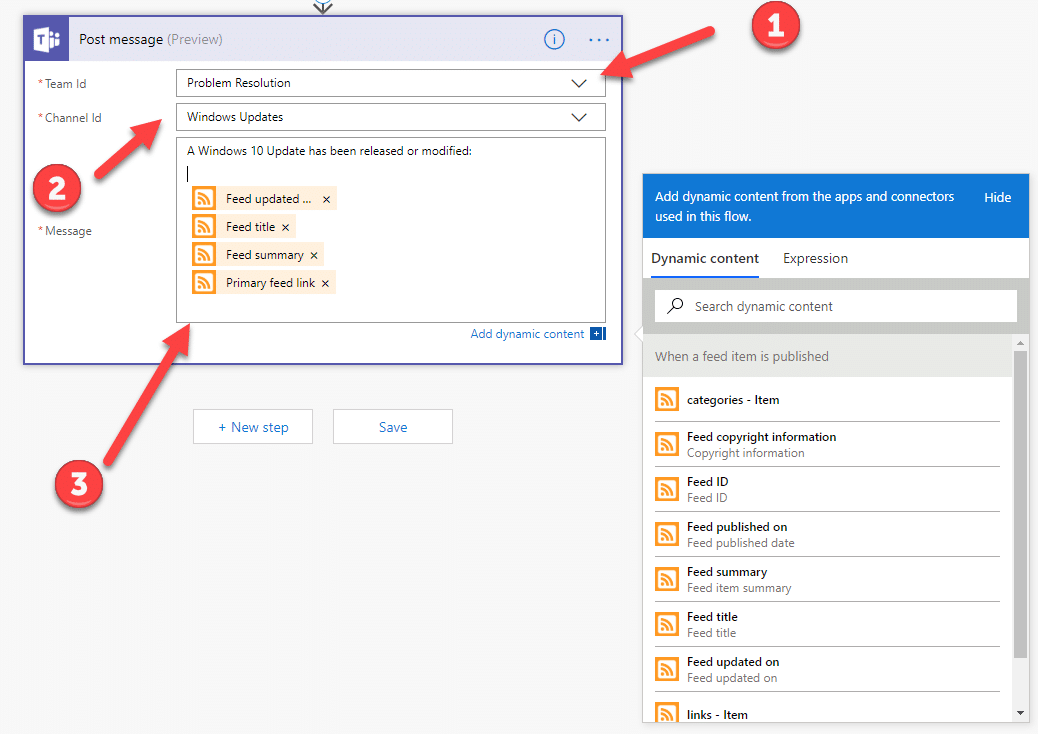The height and width of the screenshot is (734, 1038).
Task: Hide the dynamic content panel
Action: coord(997,197)
